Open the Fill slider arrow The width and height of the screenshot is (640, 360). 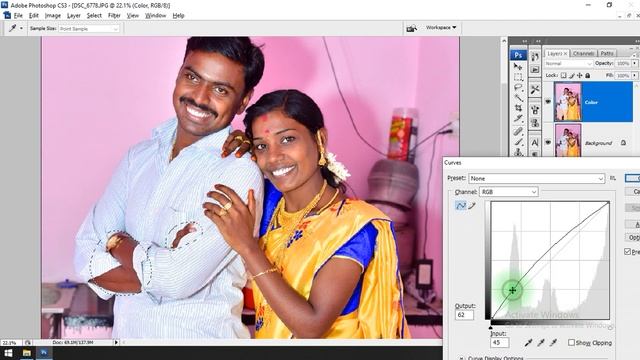click(635, 76)
